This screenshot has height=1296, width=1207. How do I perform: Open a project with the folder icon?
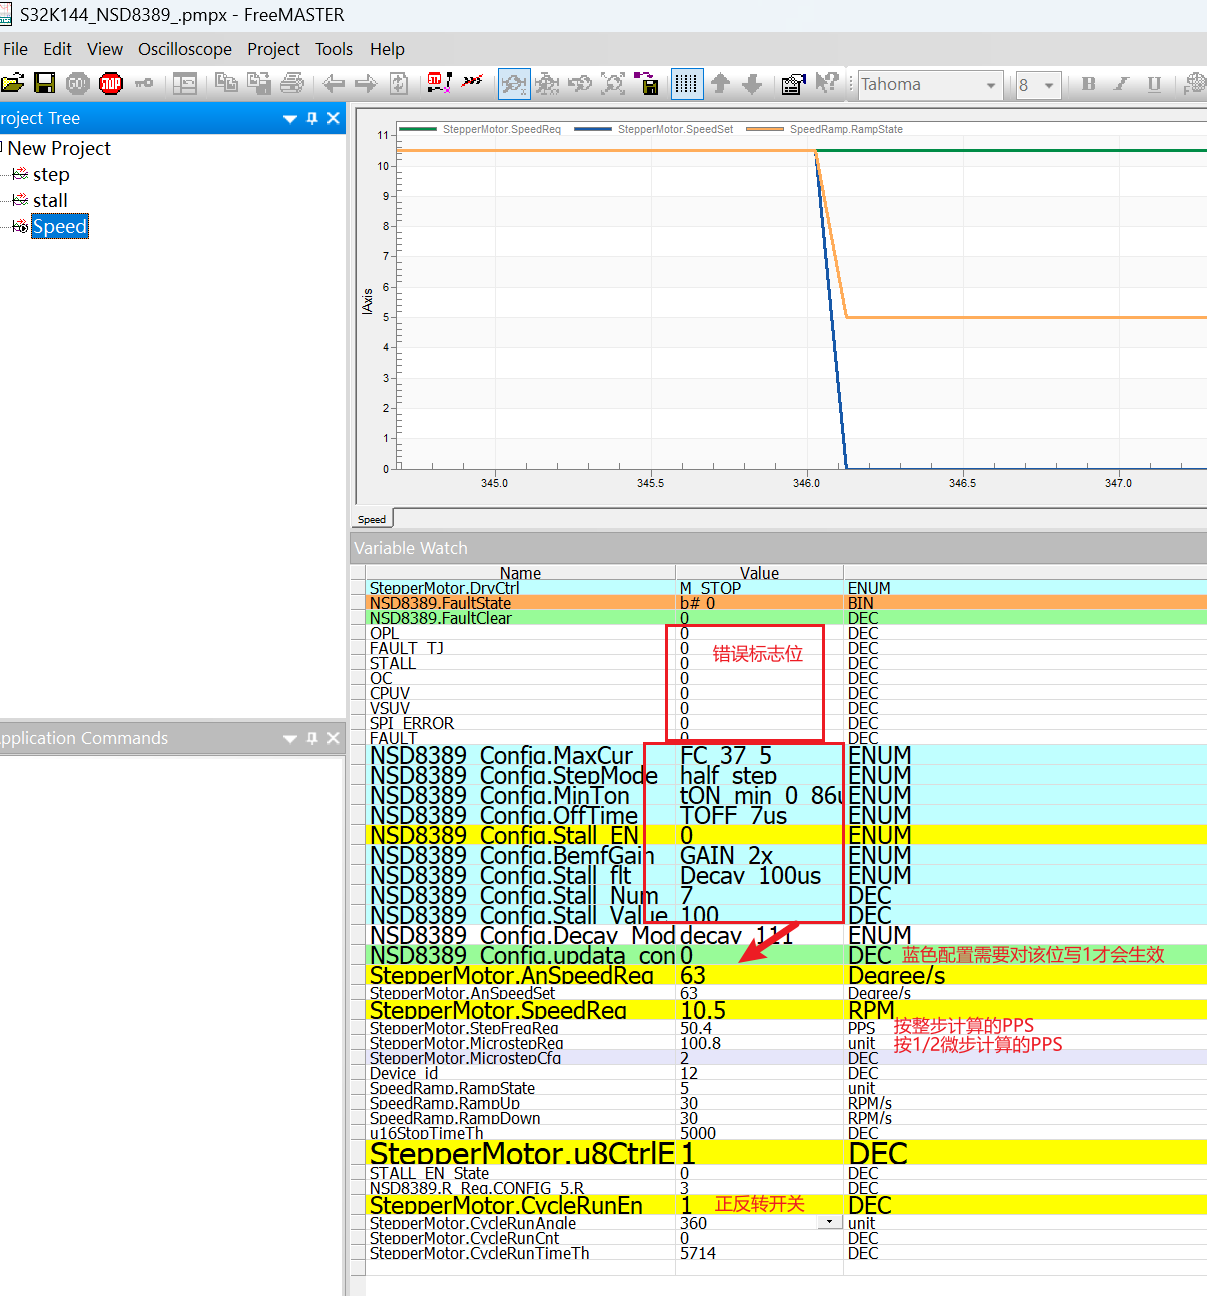point(12,84)
